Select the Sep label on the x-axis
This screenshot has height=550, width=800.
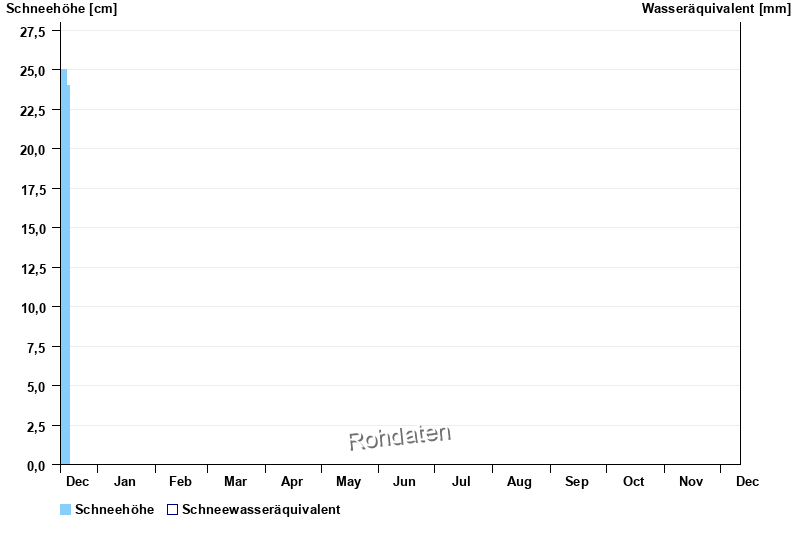pos(577,482)
